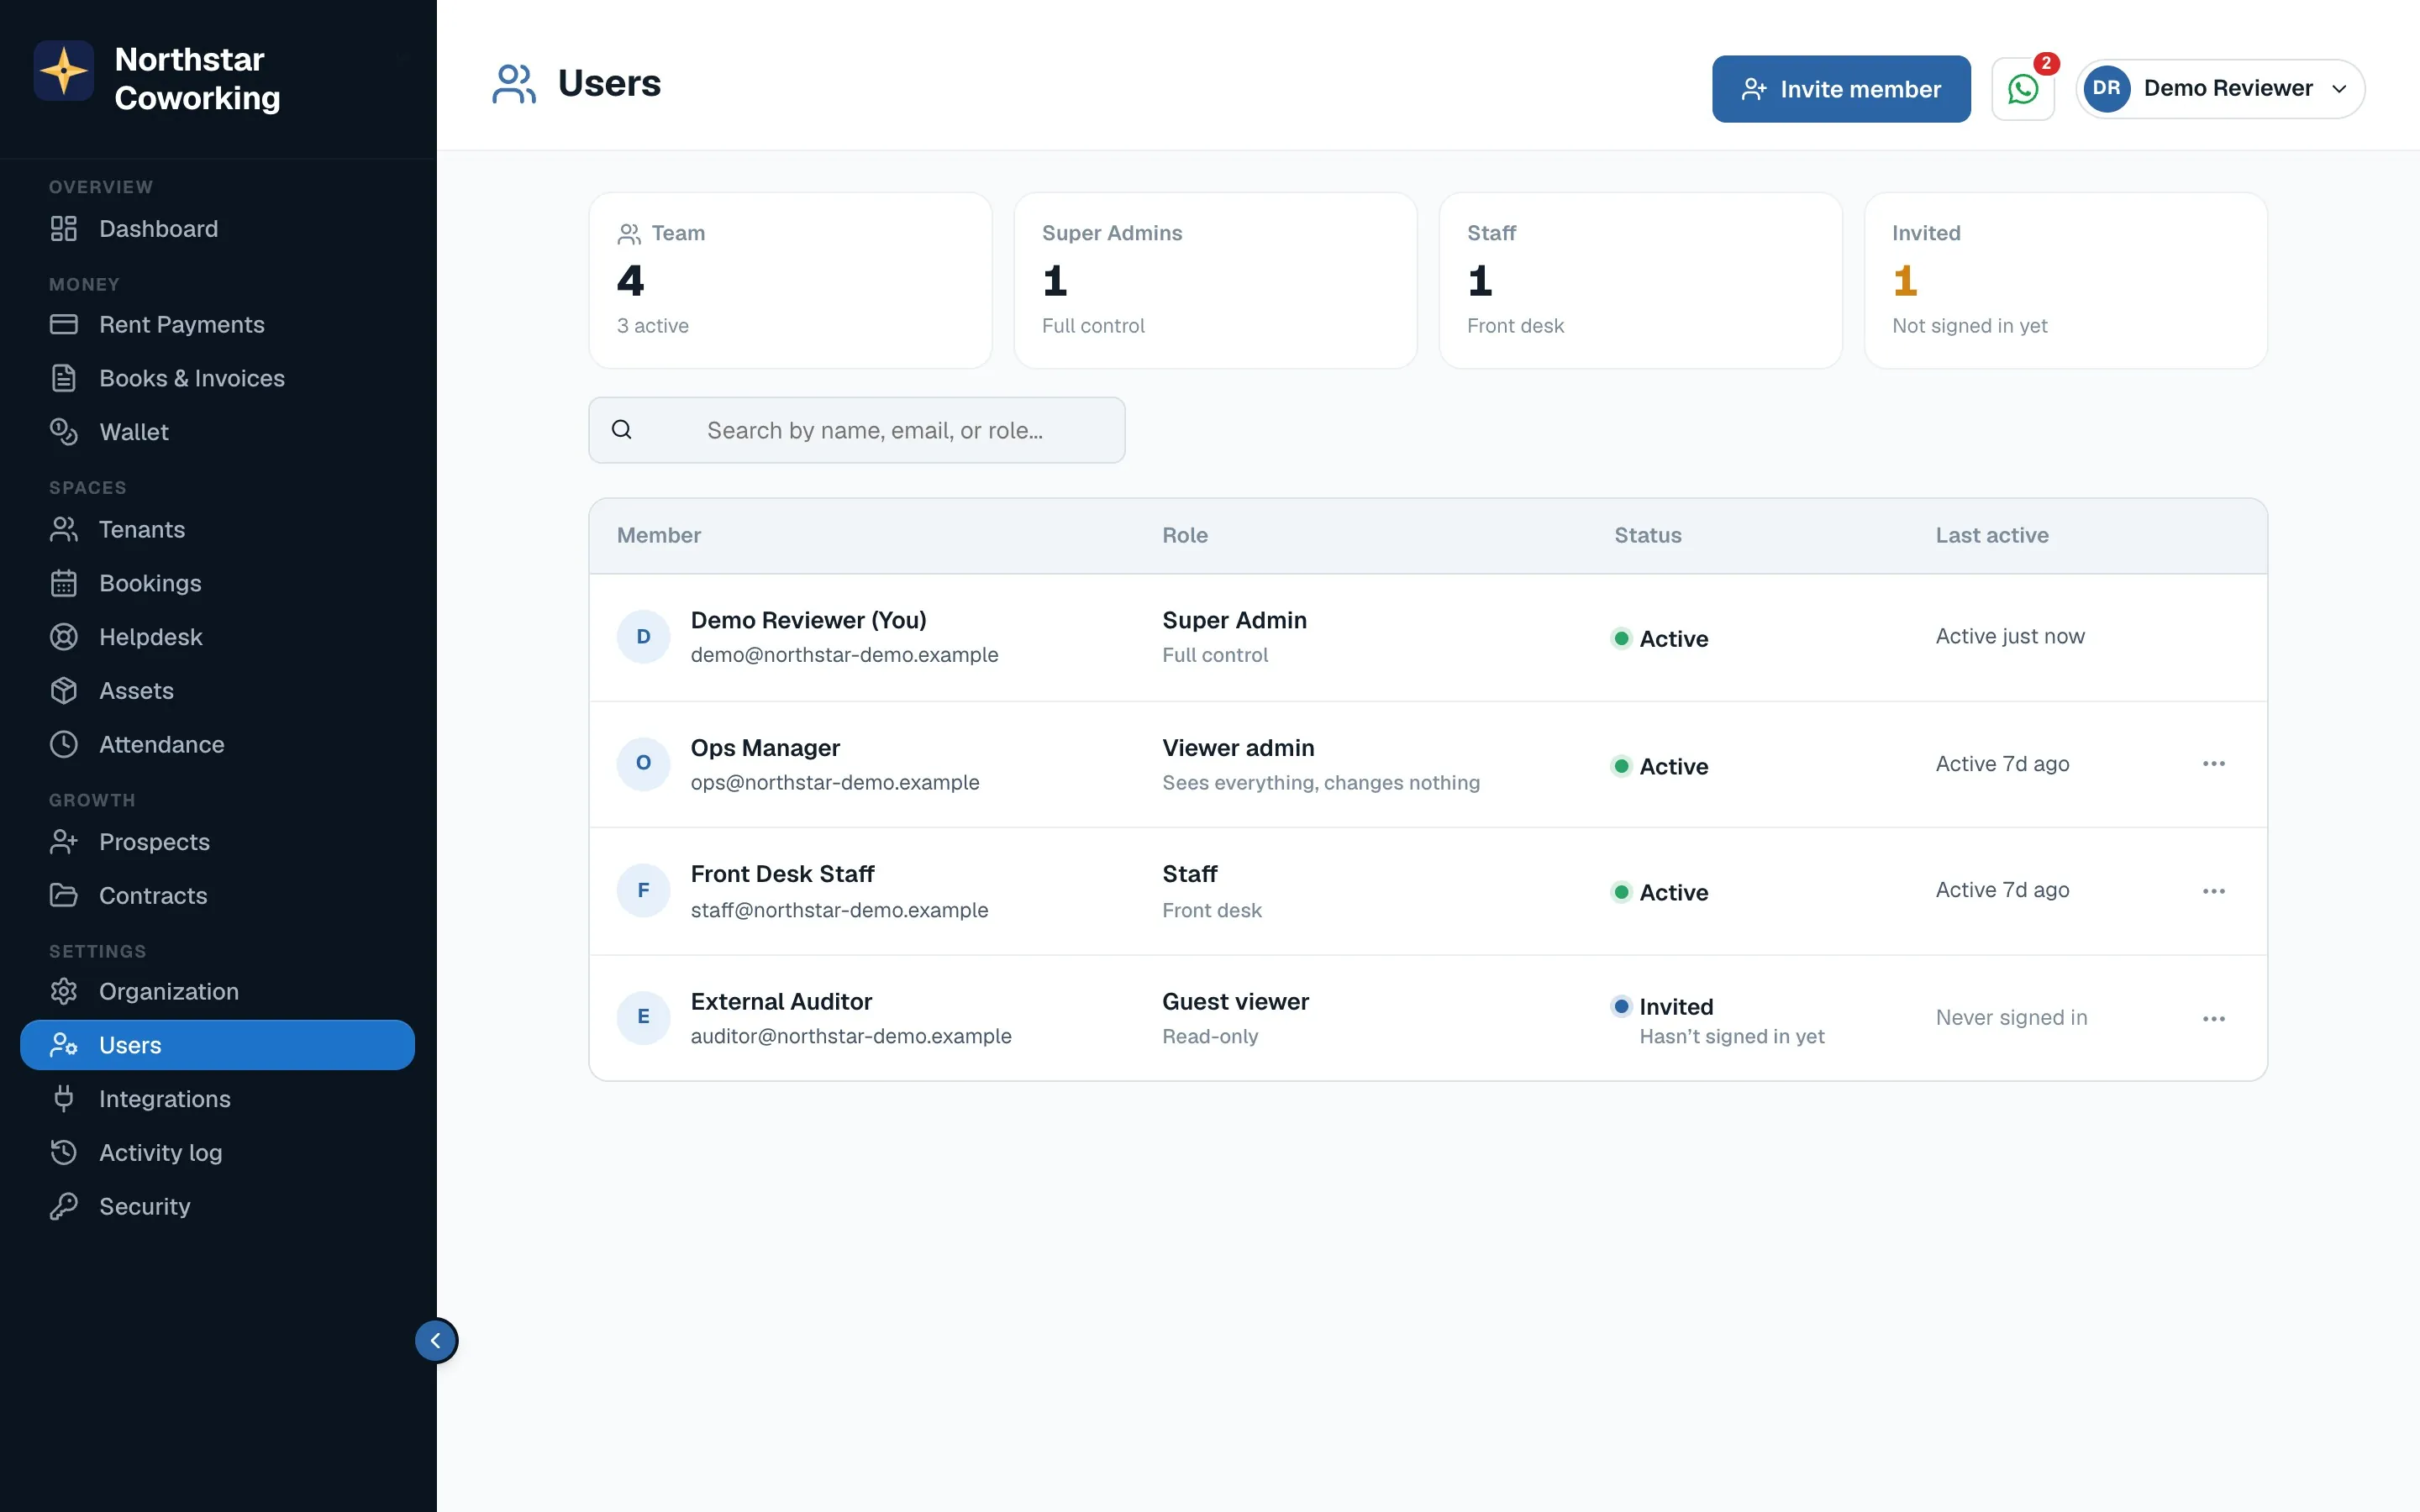Click the Helpdesk lifebuoy icon
This screenshot has width=2420, height=1512.
[x=64, y=637]
